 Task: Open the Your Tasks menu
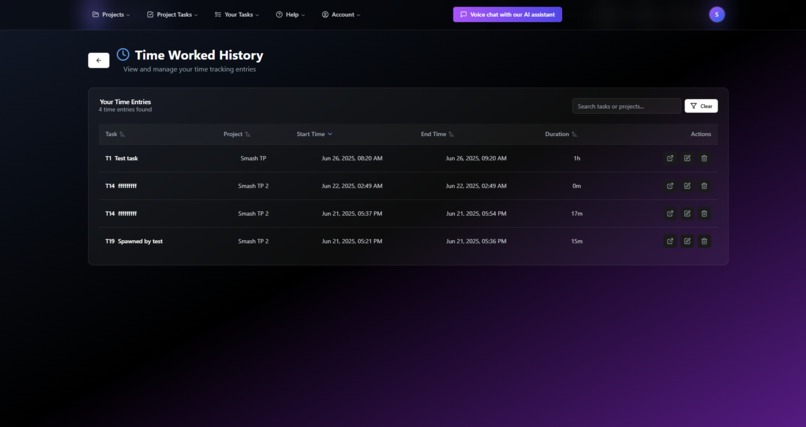point(236,14)
